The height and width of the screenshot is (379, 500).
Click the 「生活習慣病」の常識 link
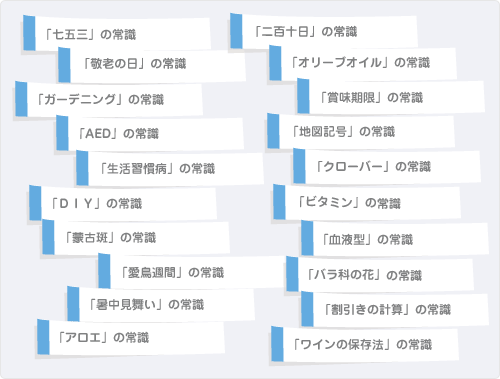click(x=170, y=168)
